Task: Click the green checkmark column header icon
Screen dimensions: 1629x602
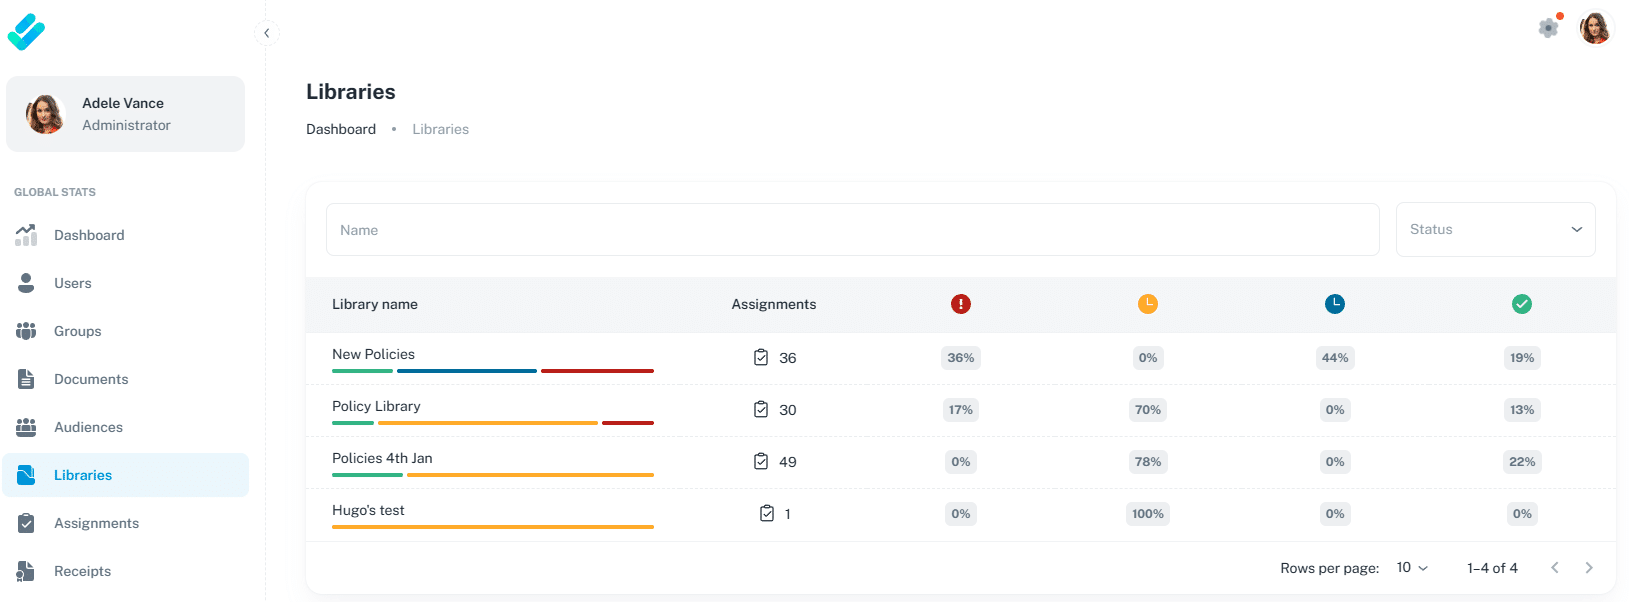Action: [x=1522, y=304]
